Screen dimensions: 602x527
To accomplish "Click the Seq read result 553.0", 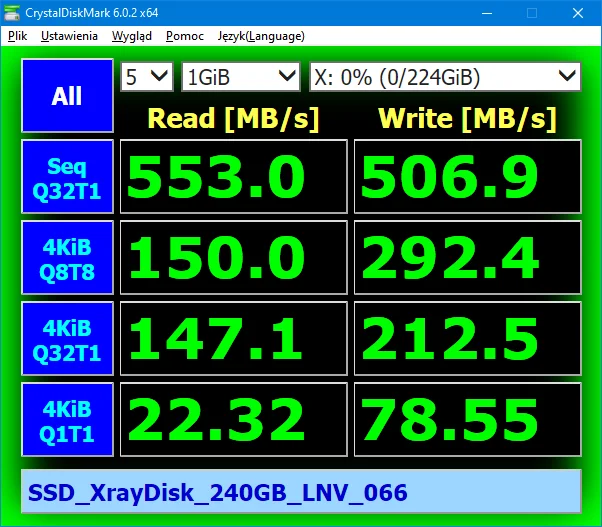I will [x=234, y=177].
